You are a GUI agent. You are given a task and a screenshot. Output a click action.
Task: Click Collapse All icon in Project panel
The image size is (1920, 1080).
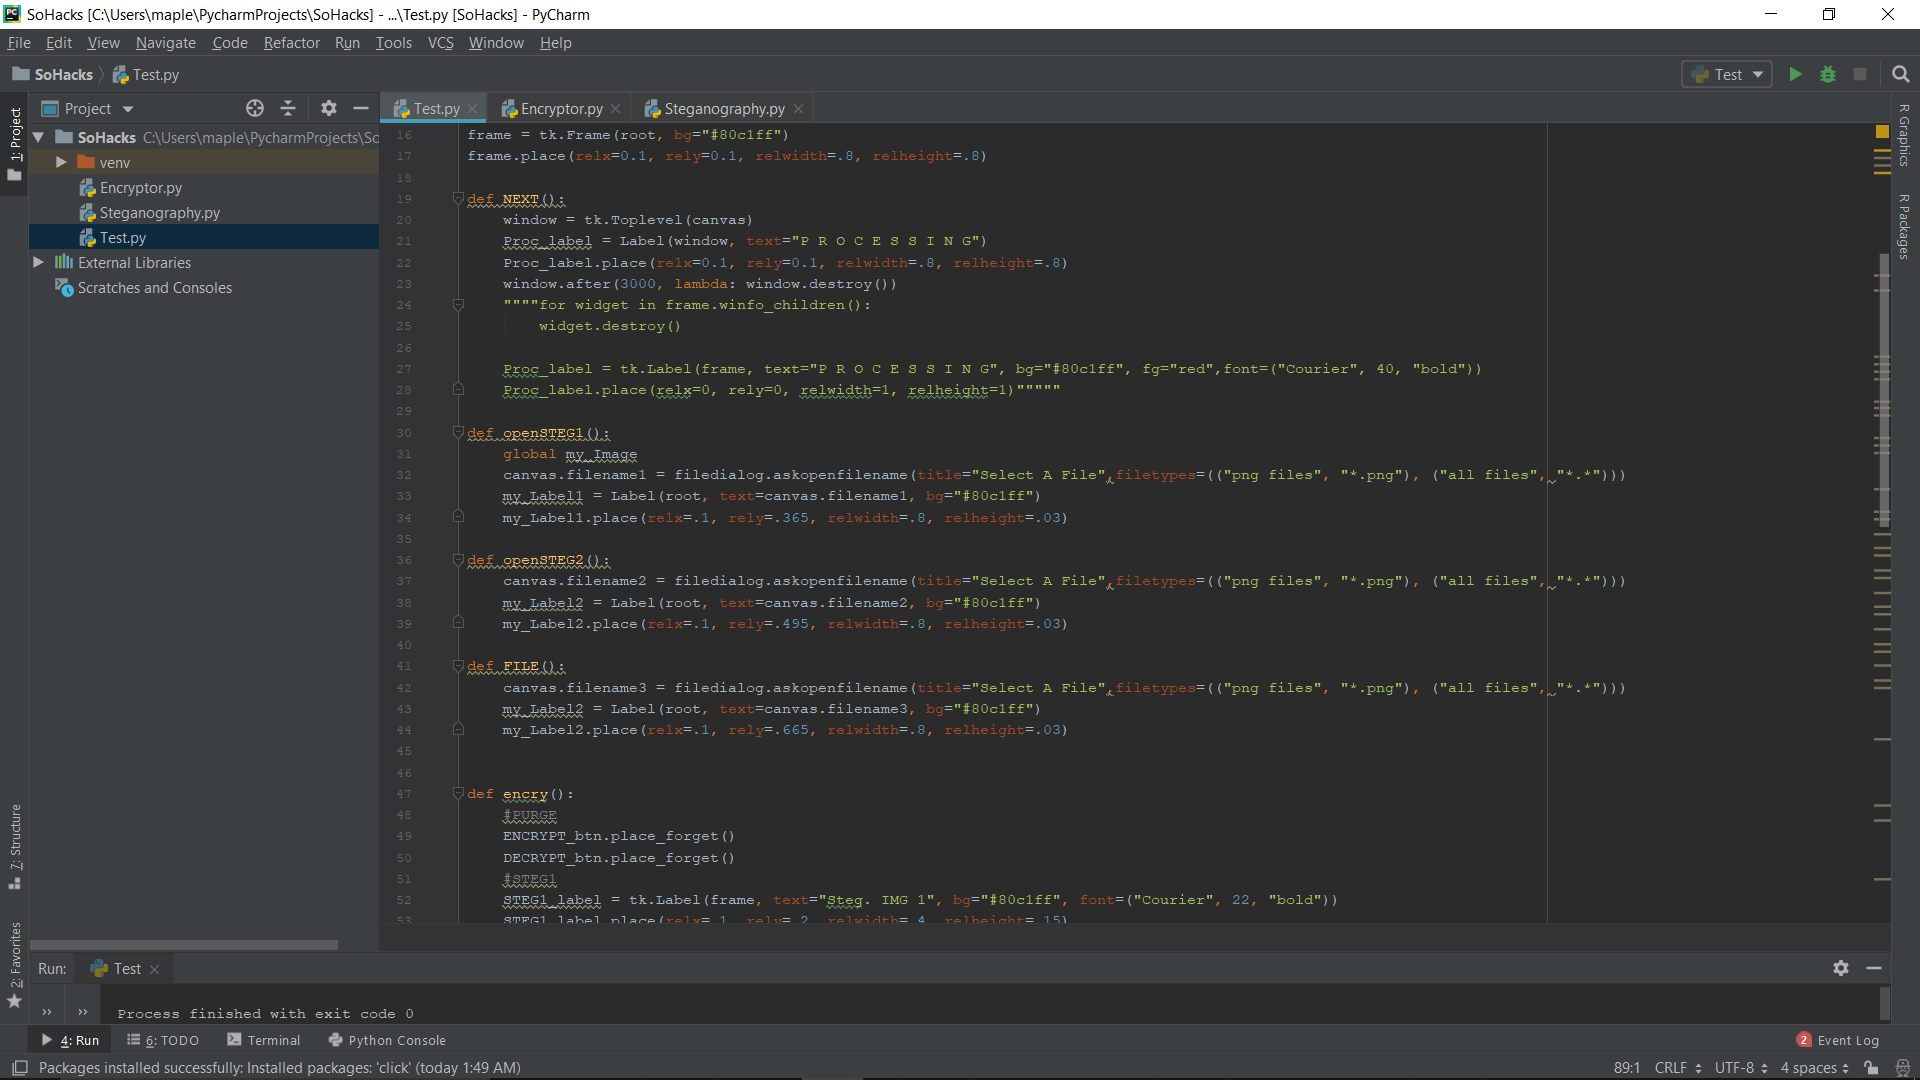click(288, 108)
